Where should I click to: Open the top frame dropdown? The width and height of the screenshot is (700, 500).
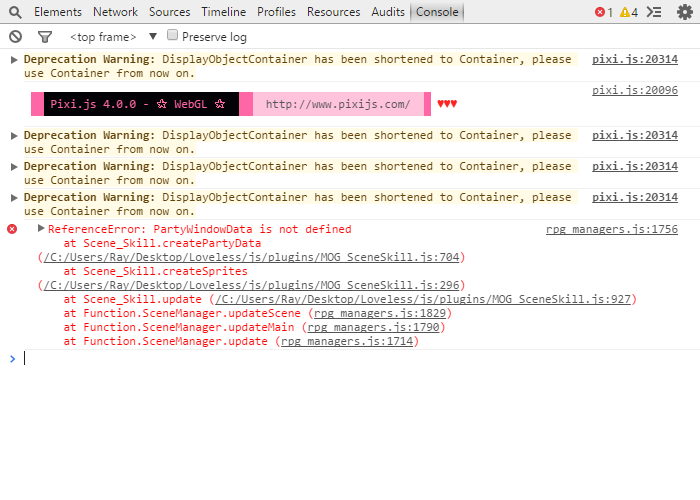113,37
